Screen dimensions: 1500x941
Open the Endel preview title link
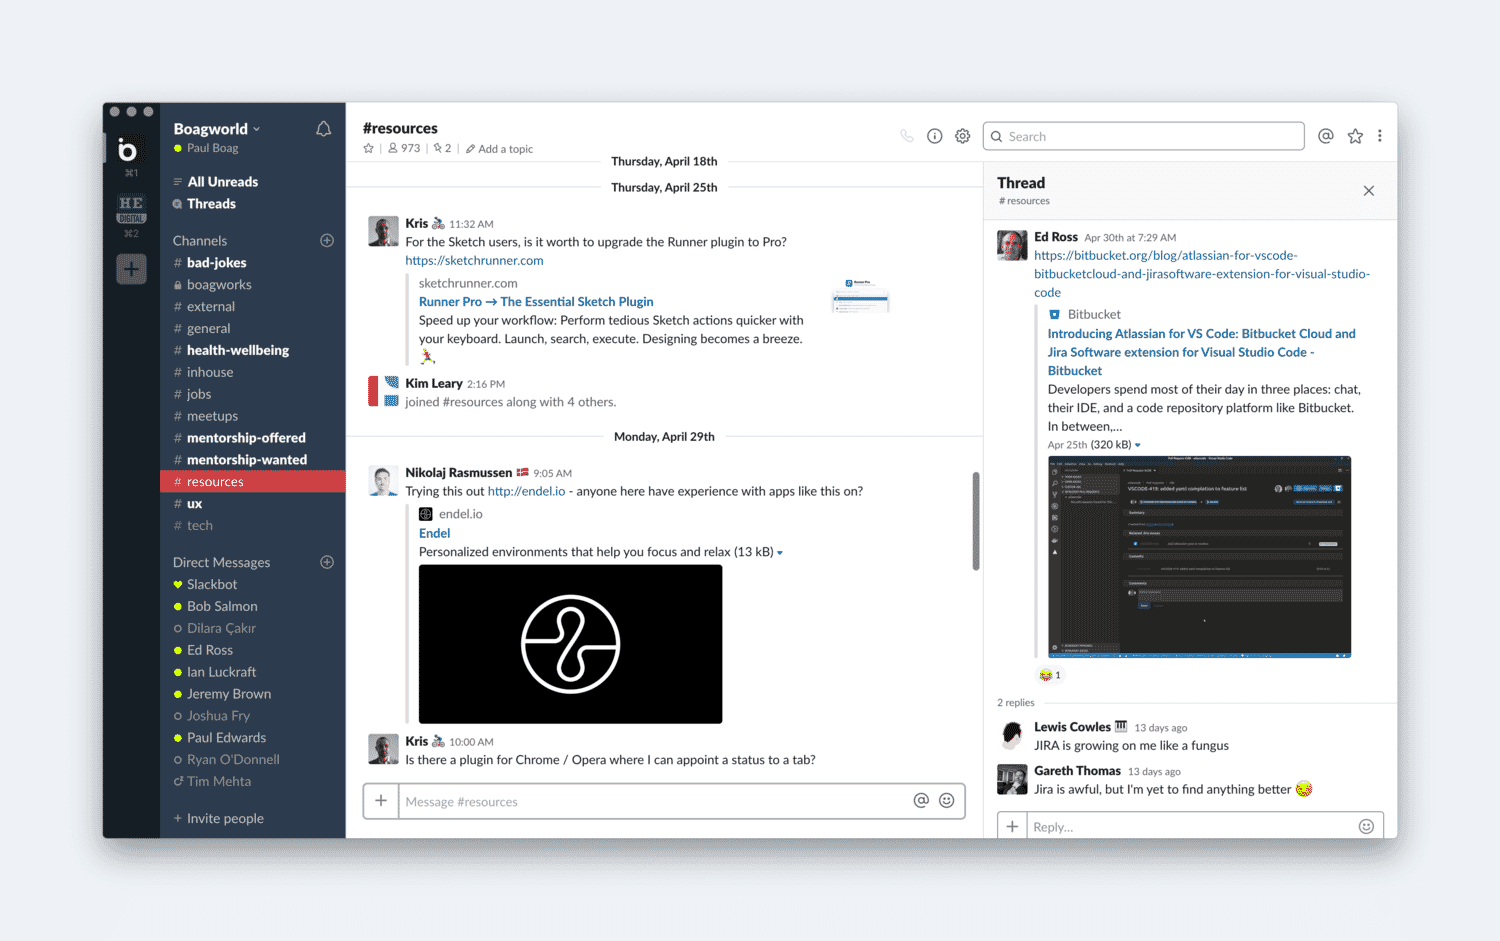pos(434,533)
